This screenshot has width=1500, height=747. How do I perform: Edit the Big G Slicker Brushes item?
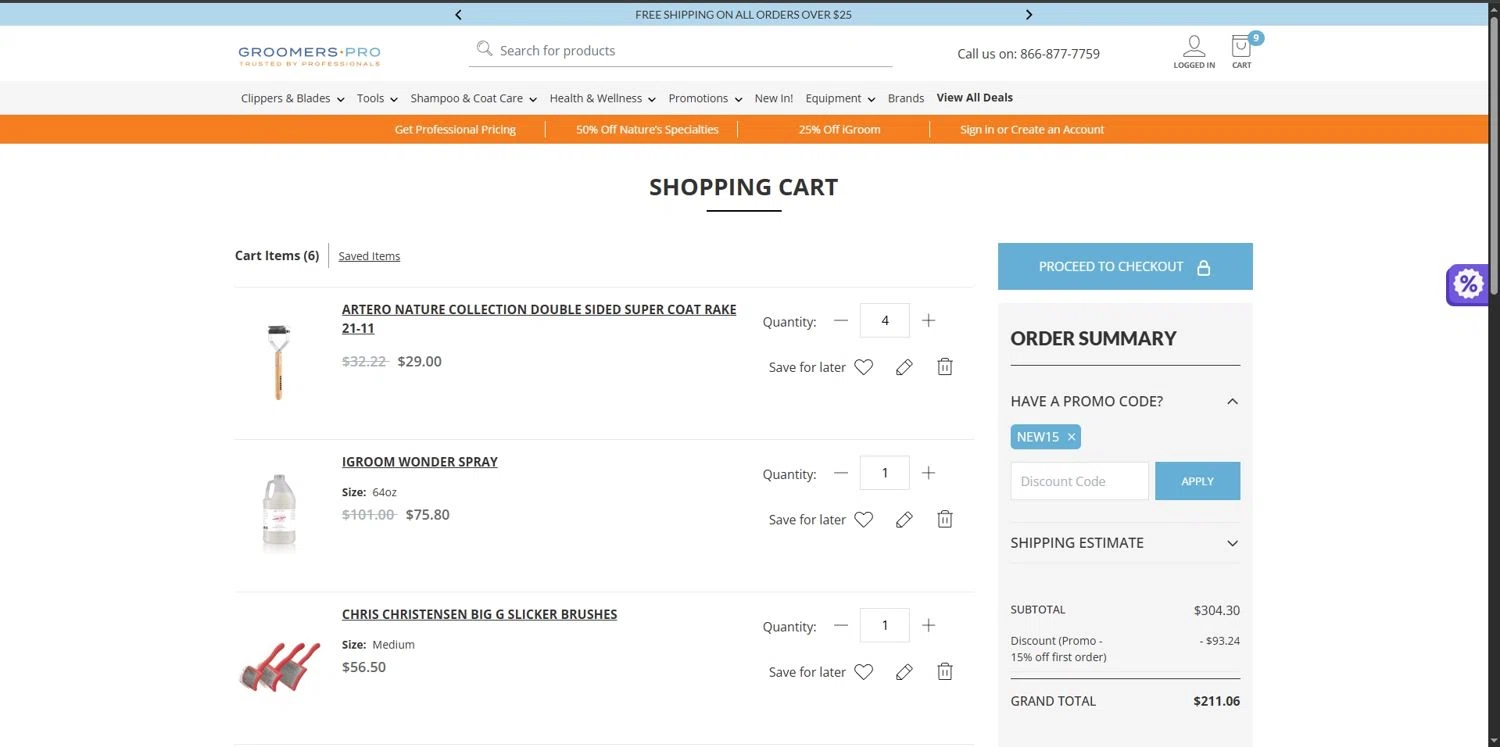point(904,672)
